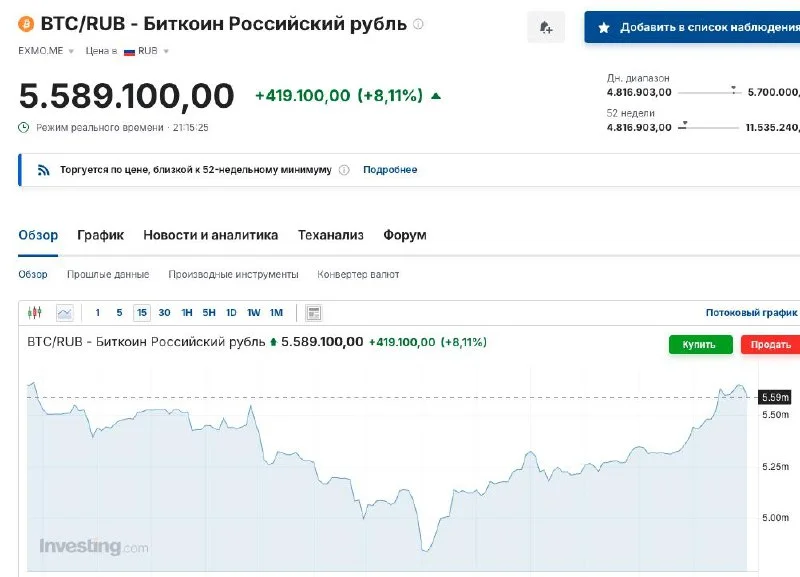This screenshot has width=800, height=577.
Task: Expand the EXMO.ME exchange dropdown
Action: point(43,50)
